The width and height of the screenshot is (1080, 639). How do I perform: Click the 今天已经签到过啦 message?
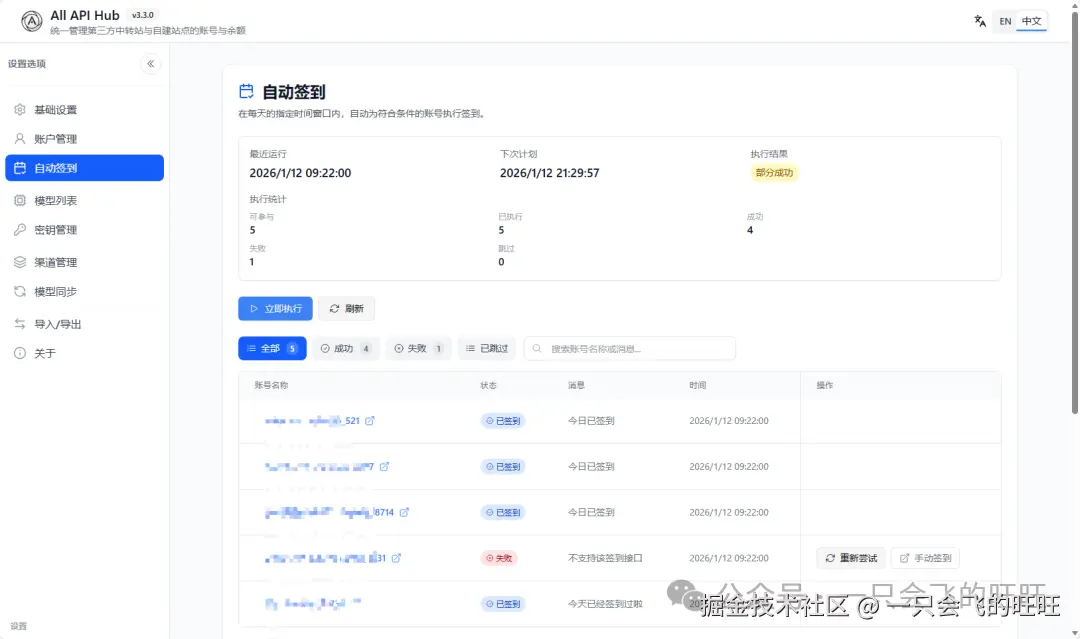click(605, 604)
